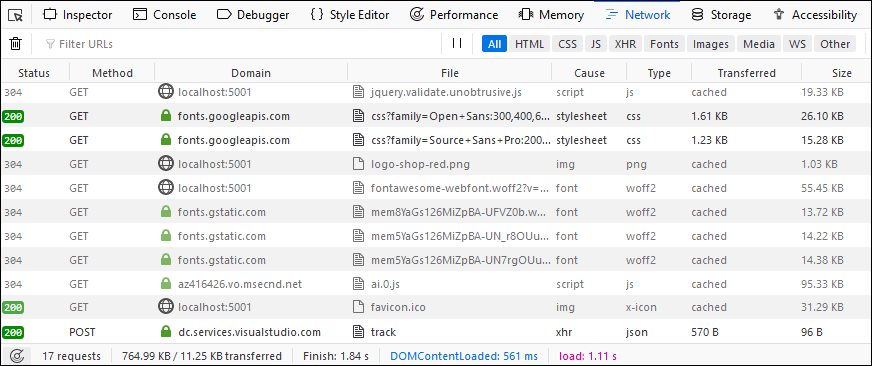Click the 200 status badge on favicon.ico row

pyautogui.click(x=13, y=307)
